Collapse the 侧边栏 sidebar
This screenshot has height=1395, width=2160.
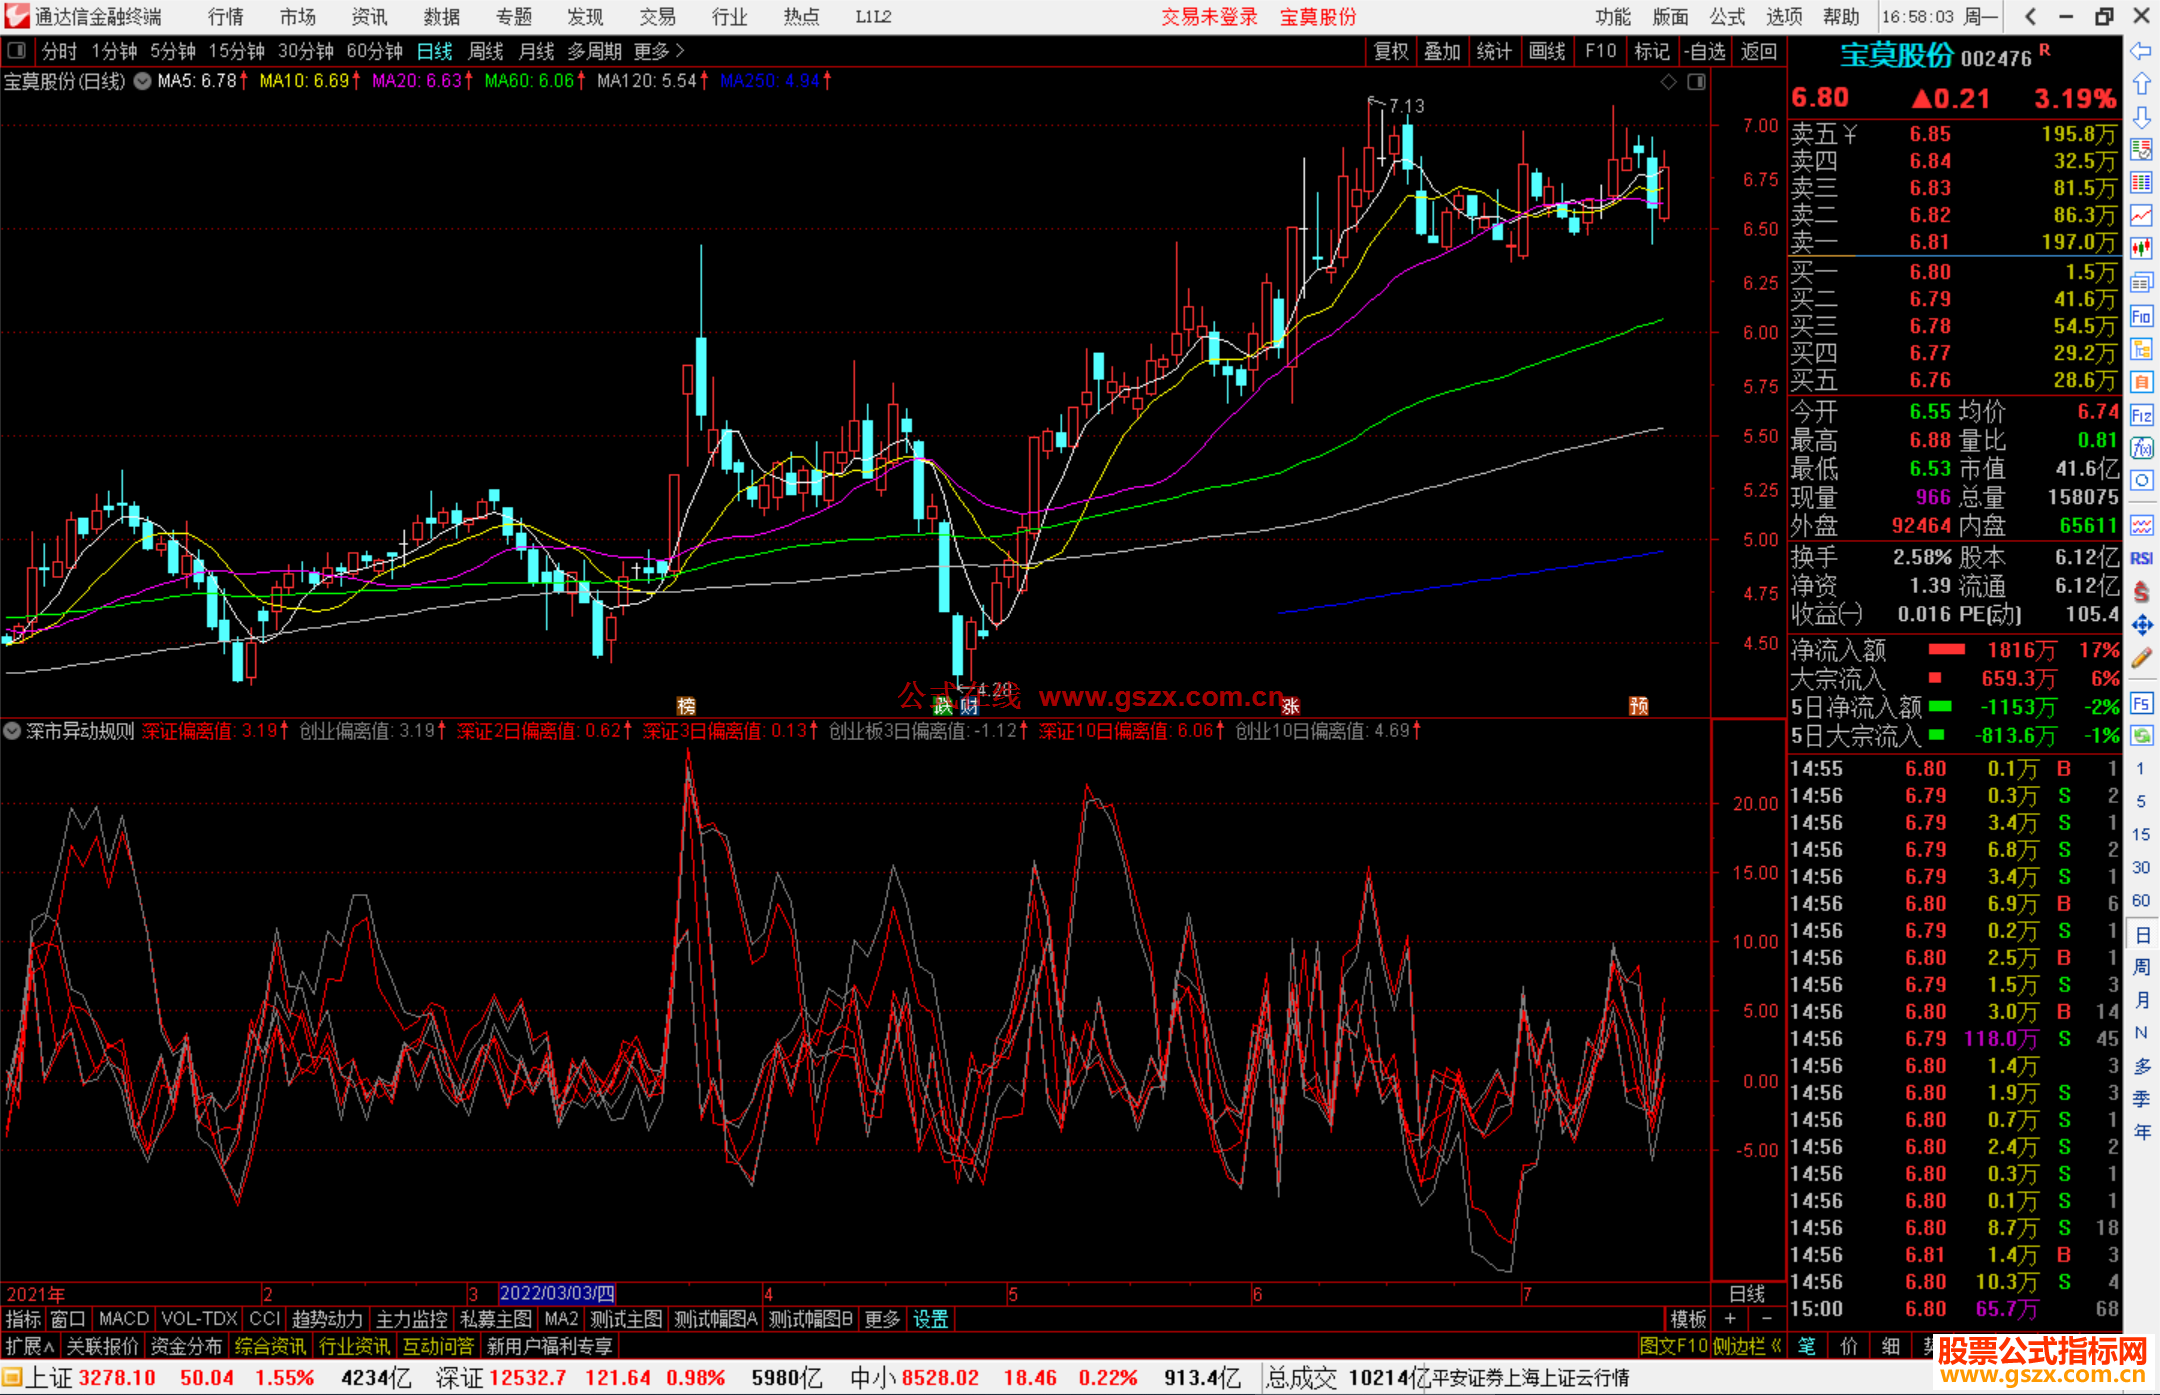pos(1748,1347)
